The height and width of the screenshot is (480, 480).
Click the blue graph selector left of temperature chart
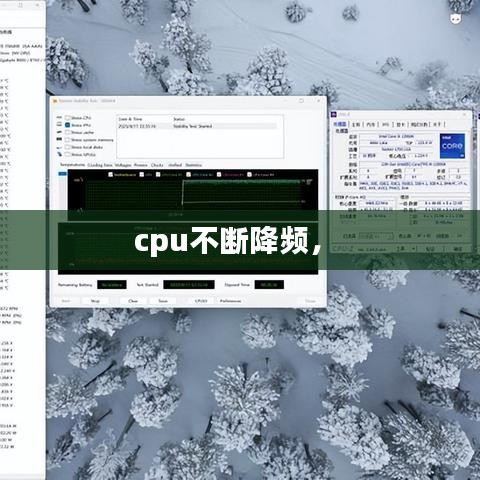point(62,173)
